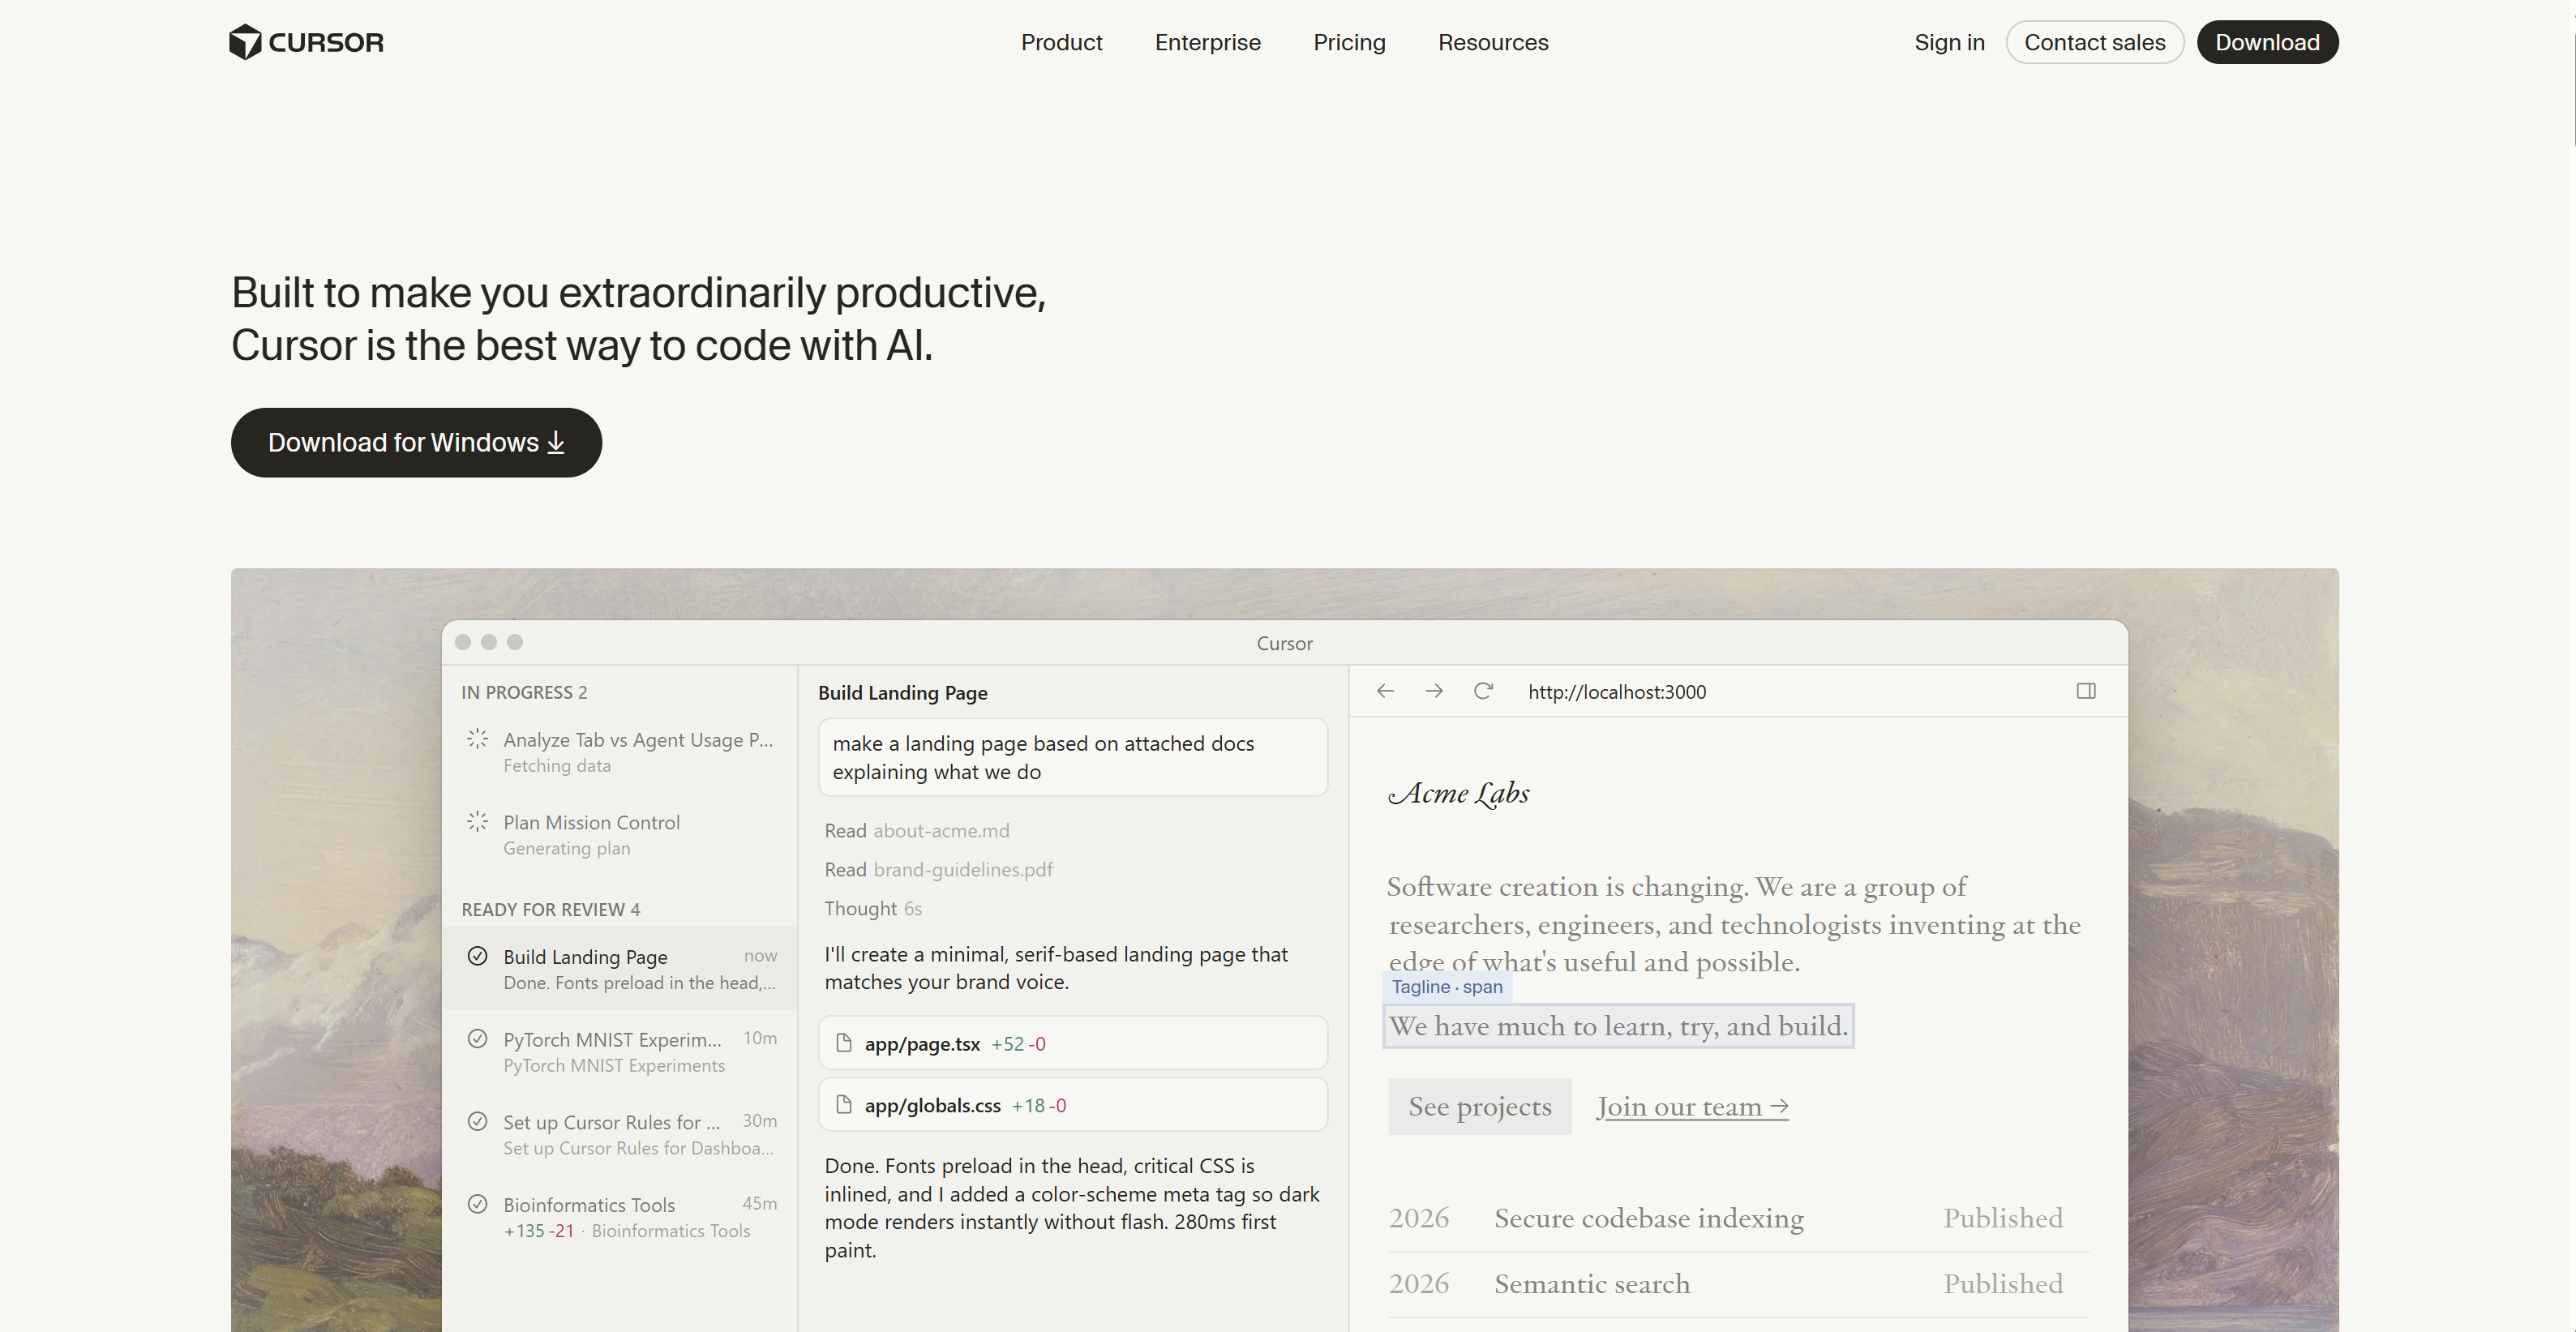This screenshot has width=2576, height=1332.
Task: Reload the localhost preview page
Action: point(1483,691)
